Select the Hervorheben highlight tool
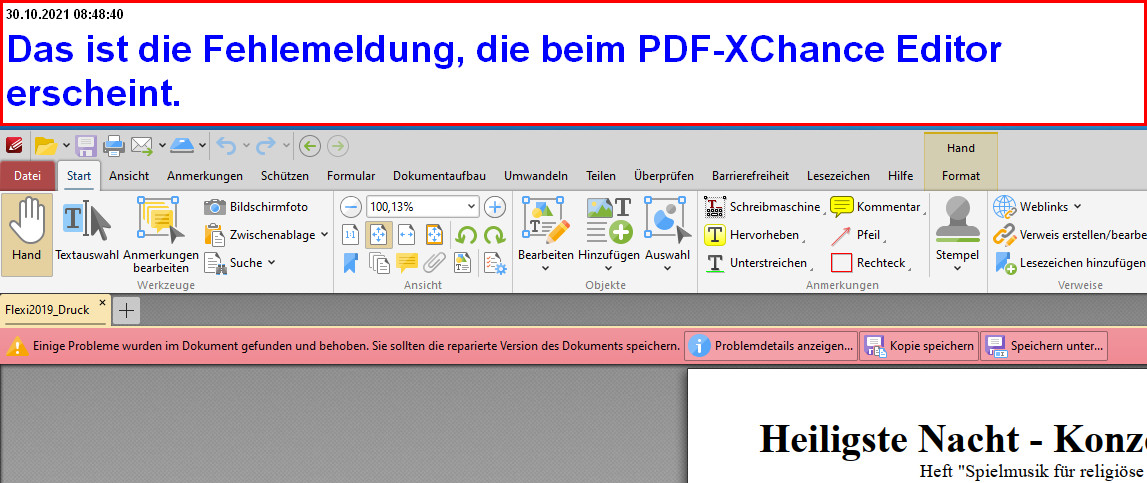Screen dimensions: 1147x483 [753, 235]
